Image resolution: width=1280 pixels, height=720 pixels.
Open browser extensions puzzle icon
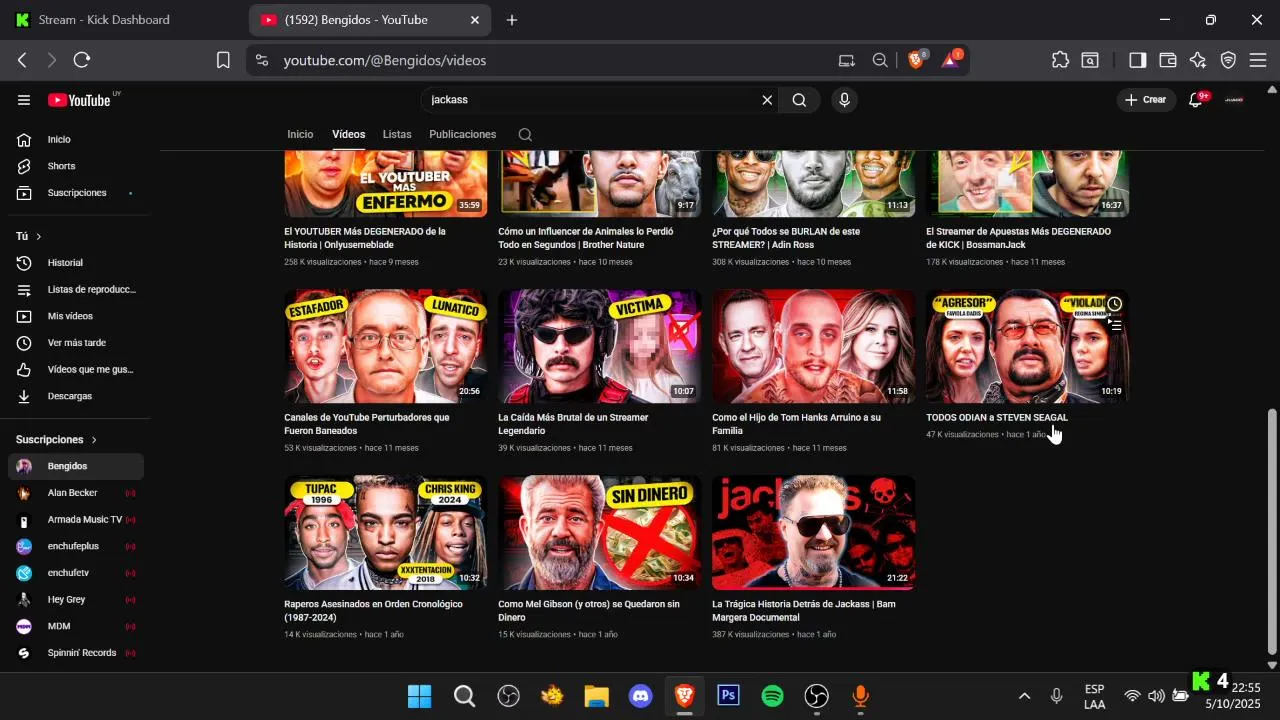point(1061,60)
